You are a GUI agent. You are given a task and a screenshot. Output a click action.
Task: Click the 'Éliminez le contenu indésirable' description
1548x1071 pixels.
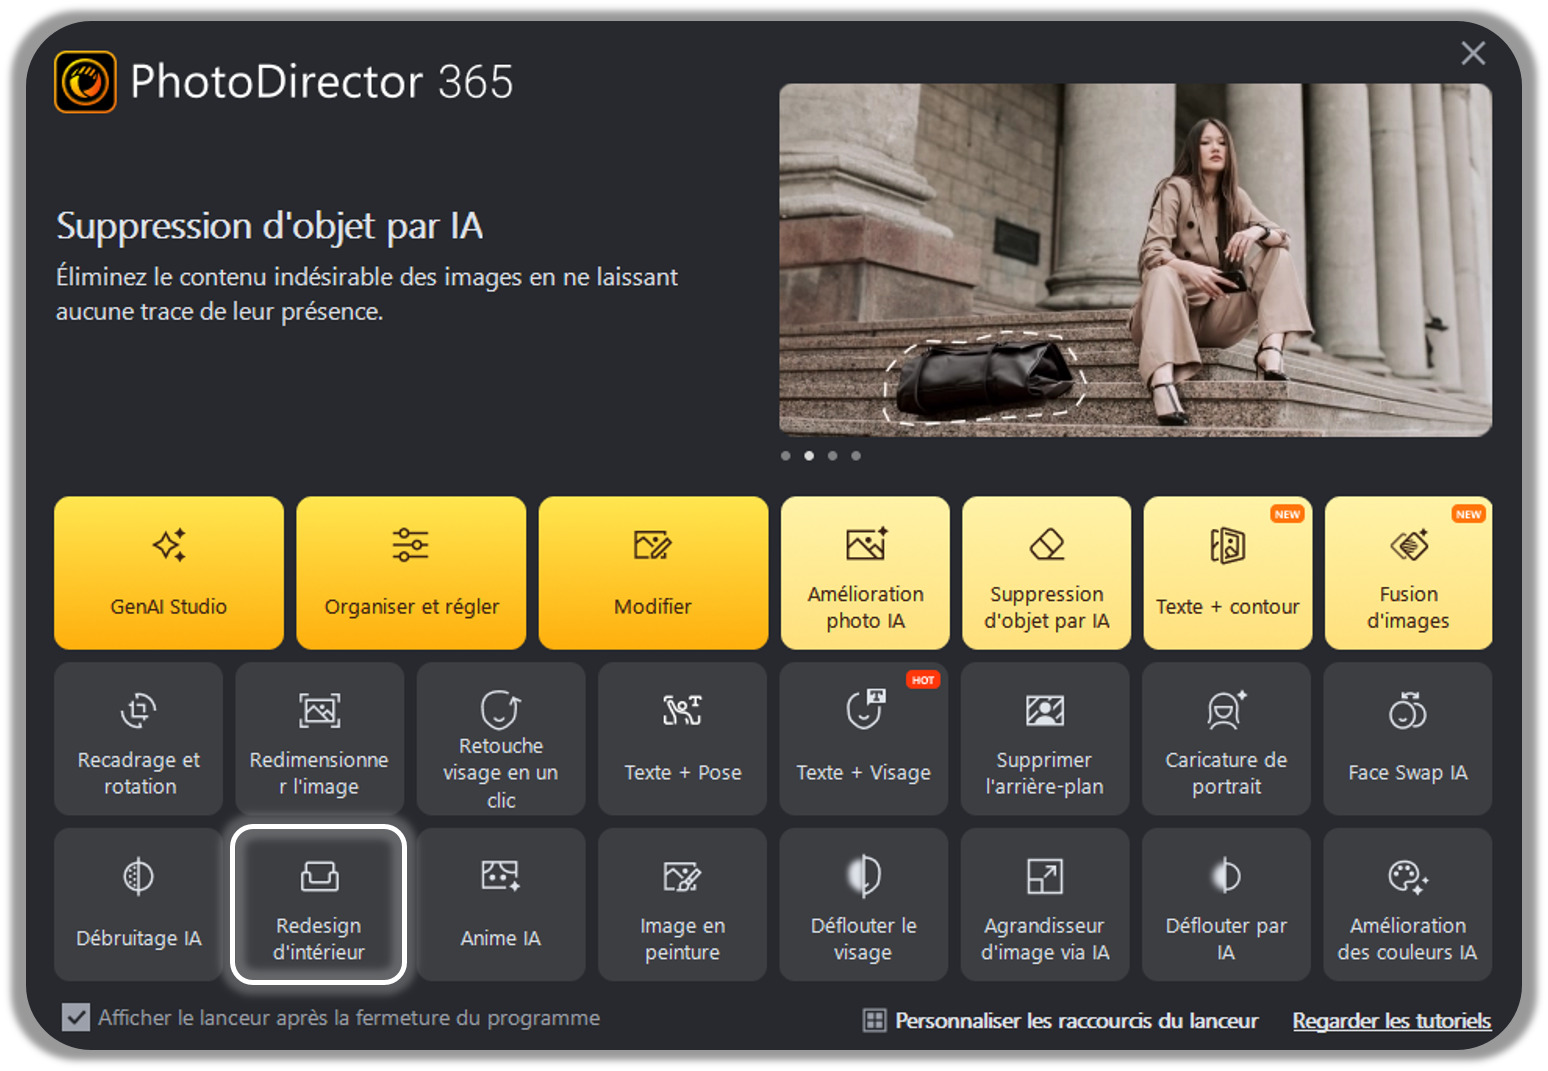point(367,294)
